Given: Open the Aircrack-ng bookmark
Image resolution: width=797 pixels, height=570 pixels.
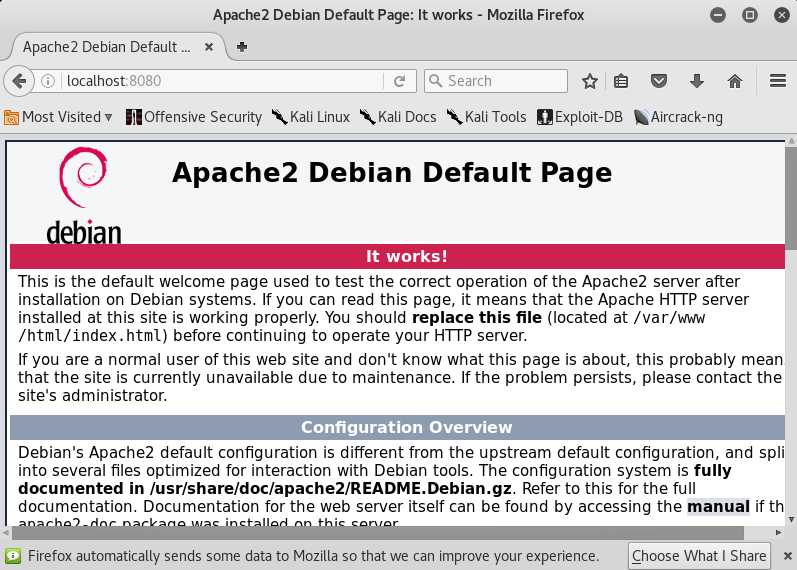Looking at the screenshot, I should pos(679,117).
